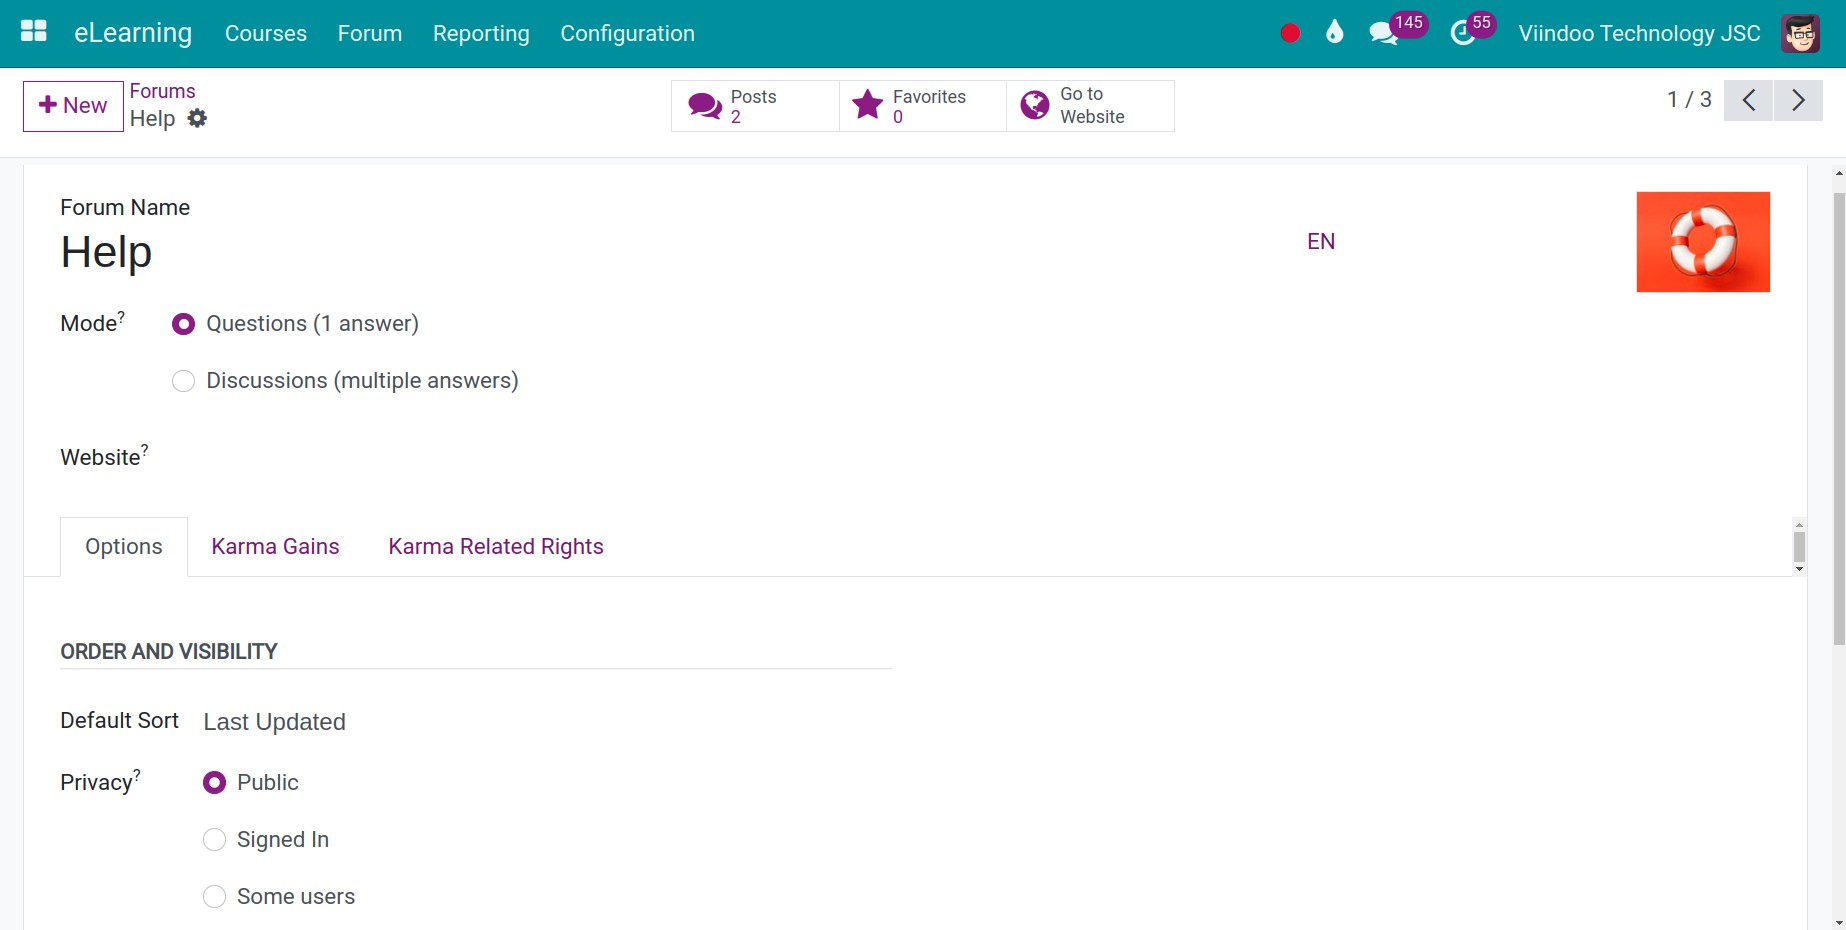Screen dimensions: 1846x930
Task: Click the water drop icon in top bar
Action: (1334, 33)
